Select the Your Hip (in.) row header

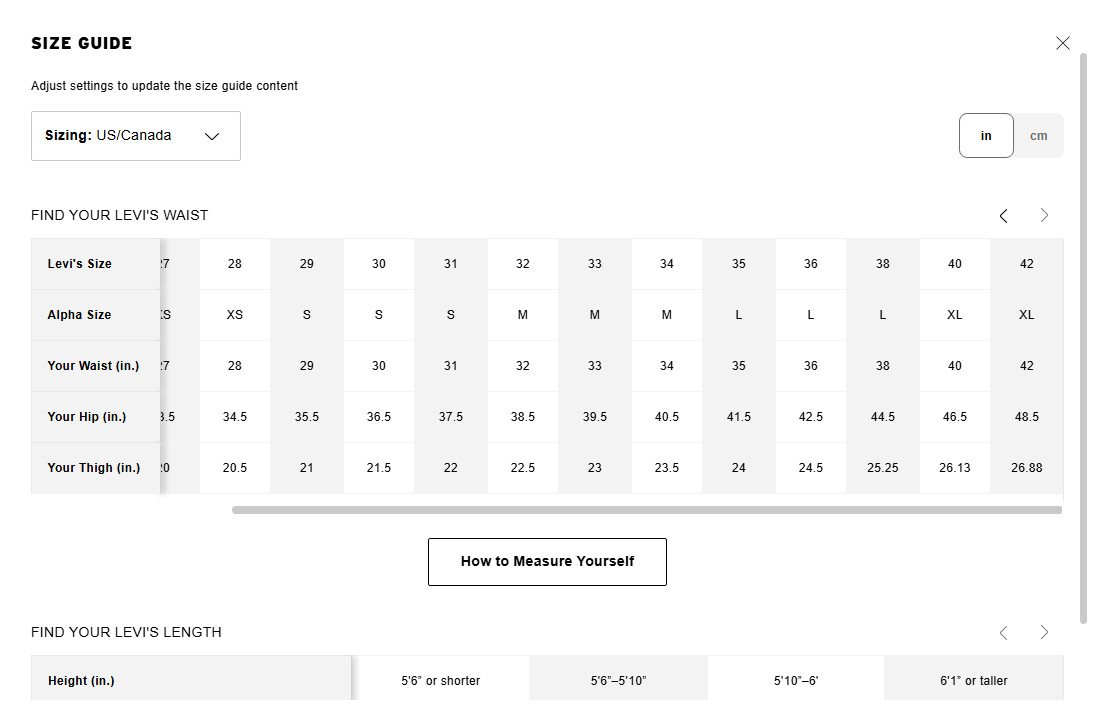(96, 417)
